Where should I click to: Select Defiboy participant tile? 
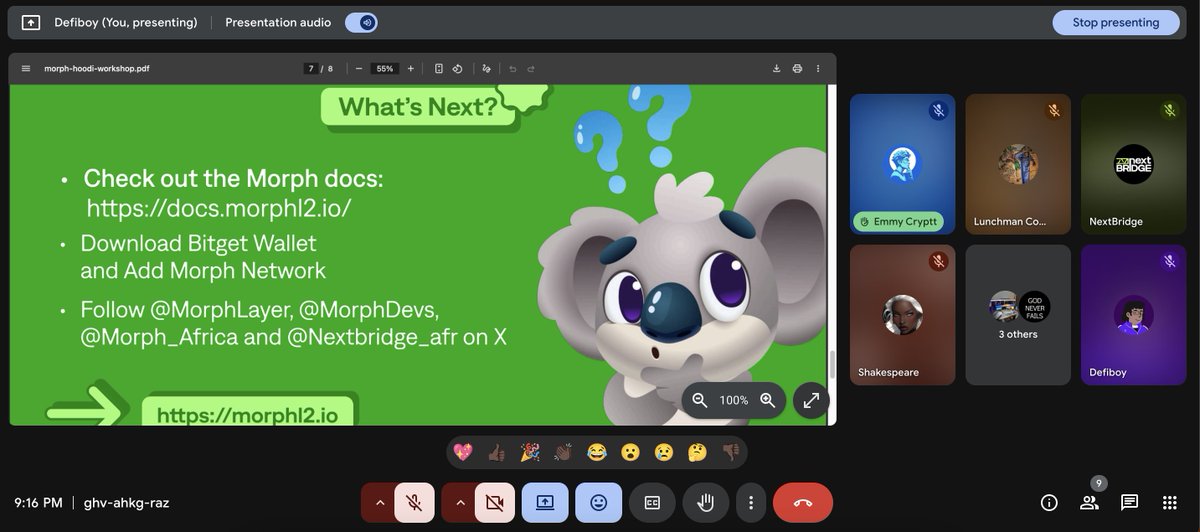[1133, 315]
